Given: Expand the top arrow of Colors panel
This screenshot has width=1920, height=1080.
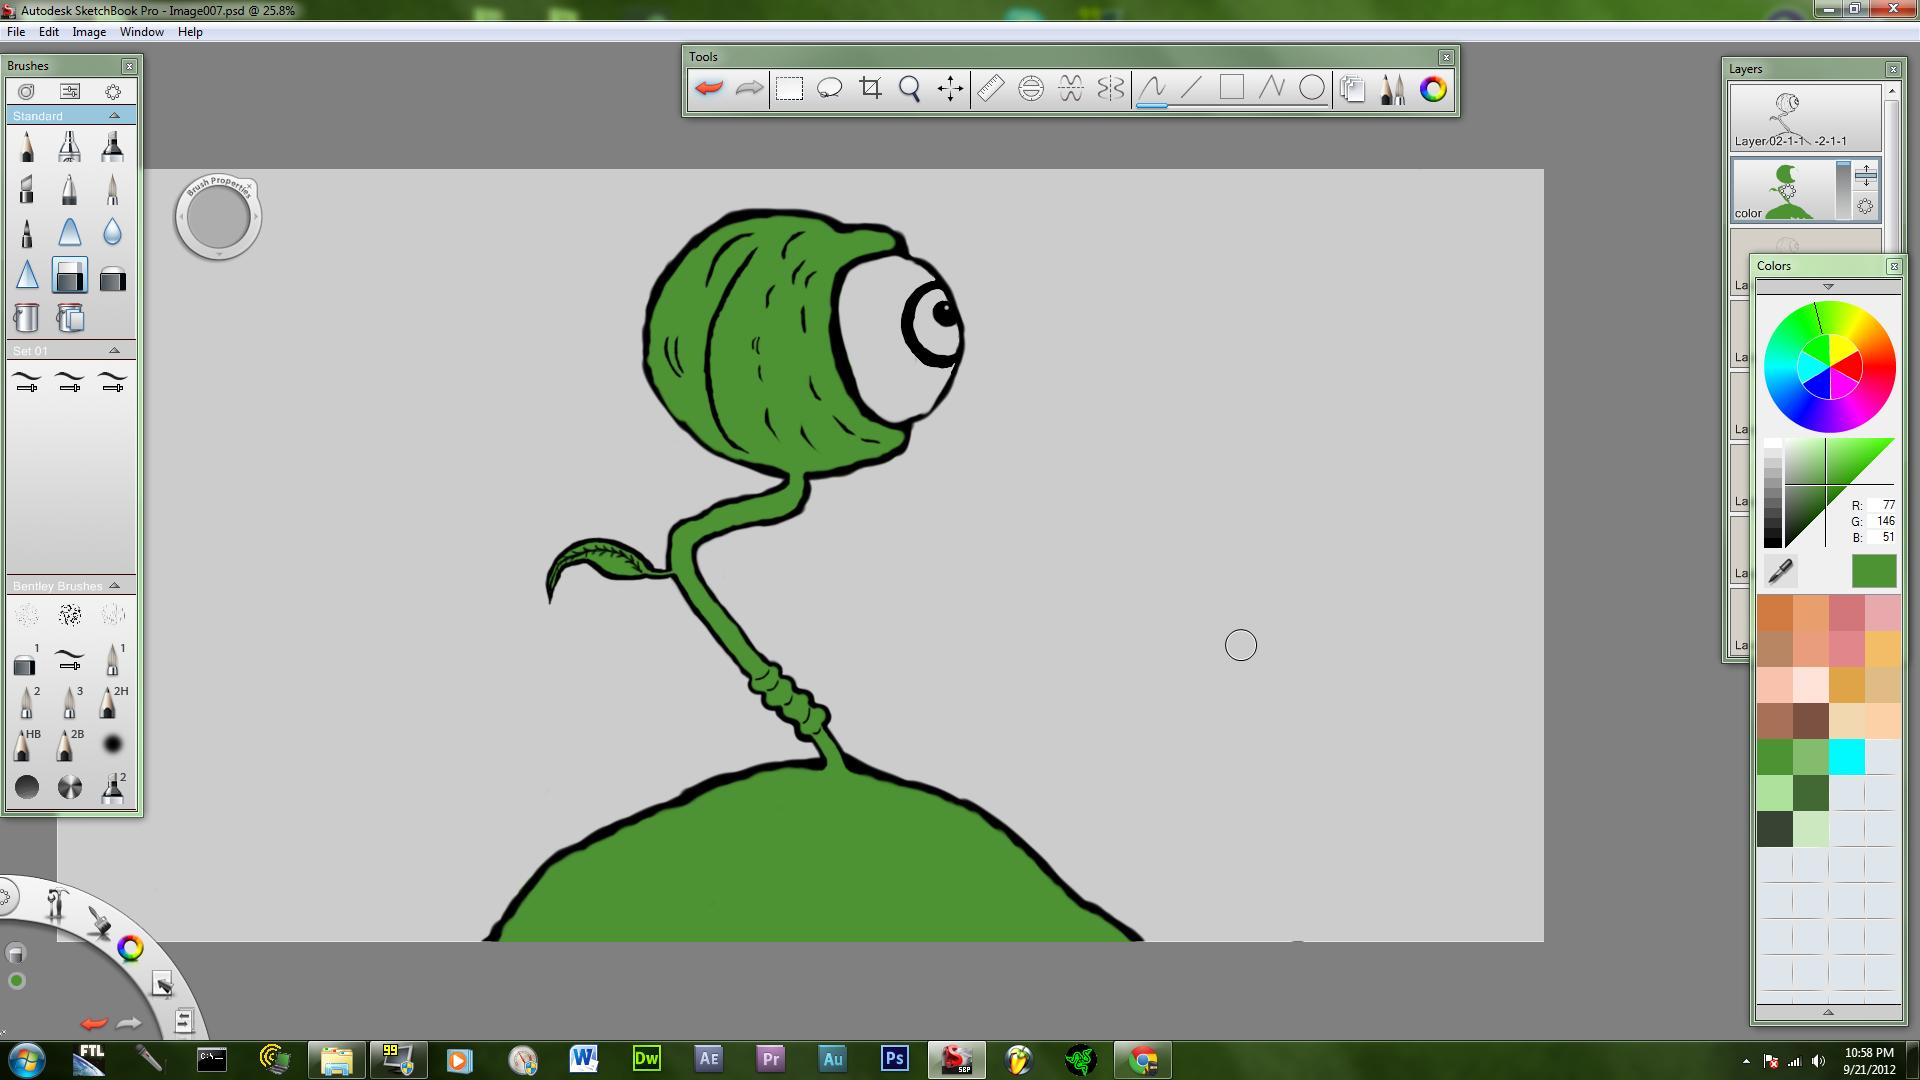Looking at the screenshot, I should [x=1828, y=287].
